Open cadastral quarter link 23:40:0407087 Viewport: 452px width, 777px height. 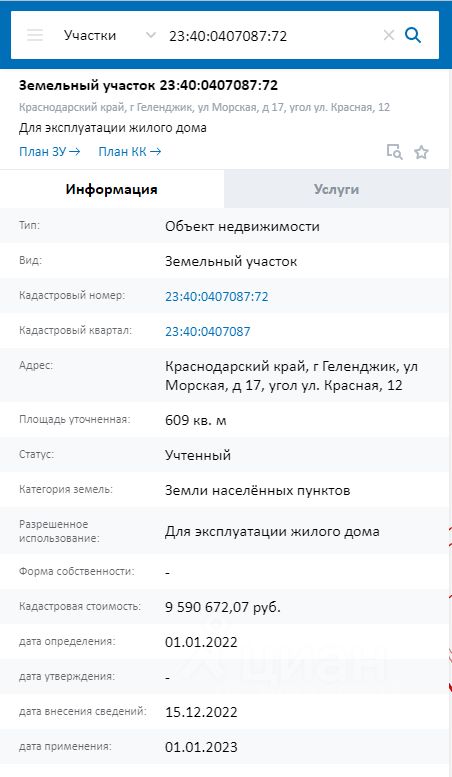click(x=208, y=331)
